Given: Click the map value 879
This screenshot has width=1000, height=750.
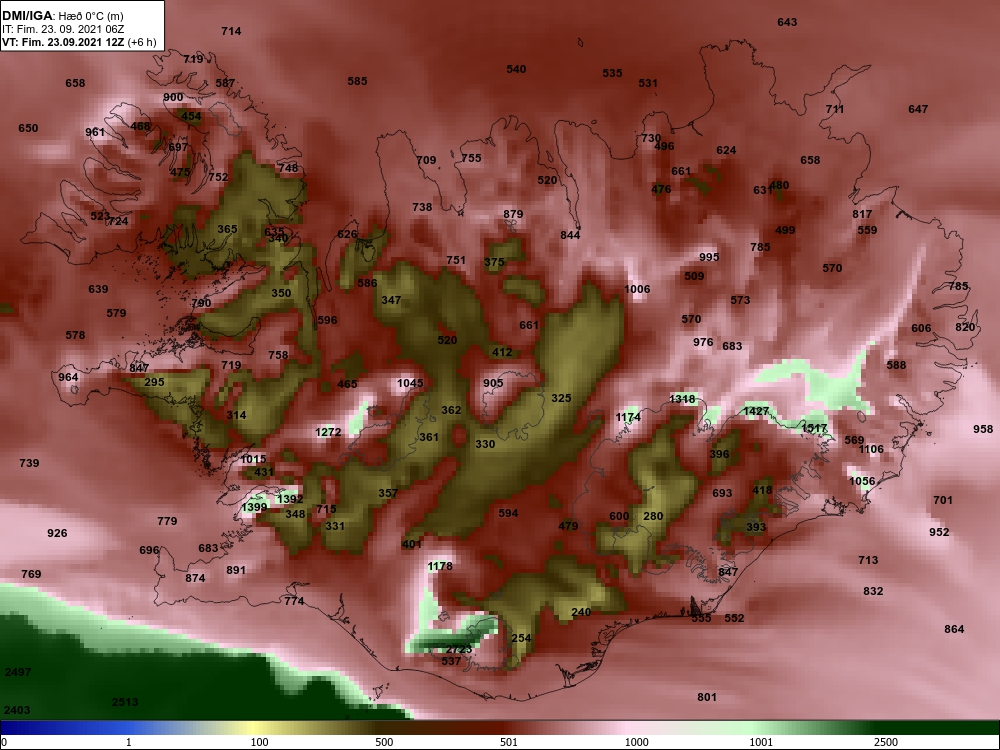Looking at the screenshot, I should pyautogui.click(x=513, y=214).
